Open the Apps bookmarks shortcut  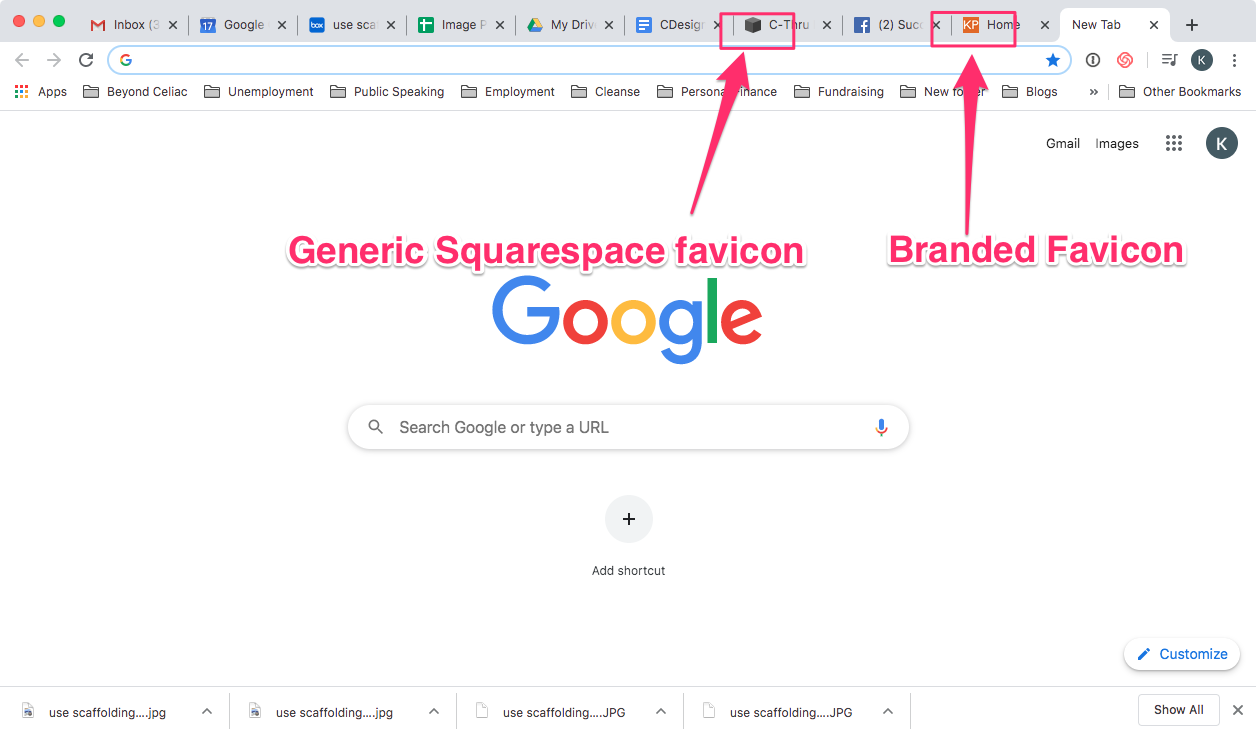click(40, 91)
